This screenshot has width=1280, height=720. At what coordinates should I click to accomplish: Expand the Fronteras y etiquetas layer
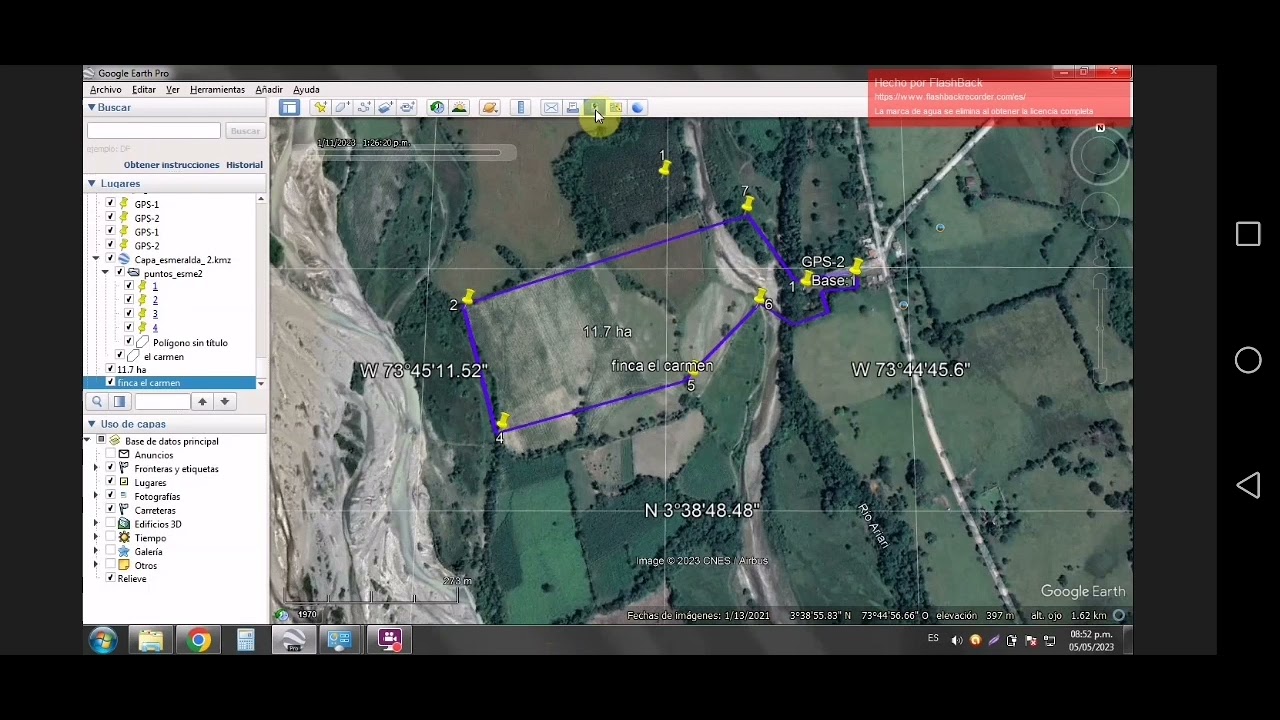96,468
